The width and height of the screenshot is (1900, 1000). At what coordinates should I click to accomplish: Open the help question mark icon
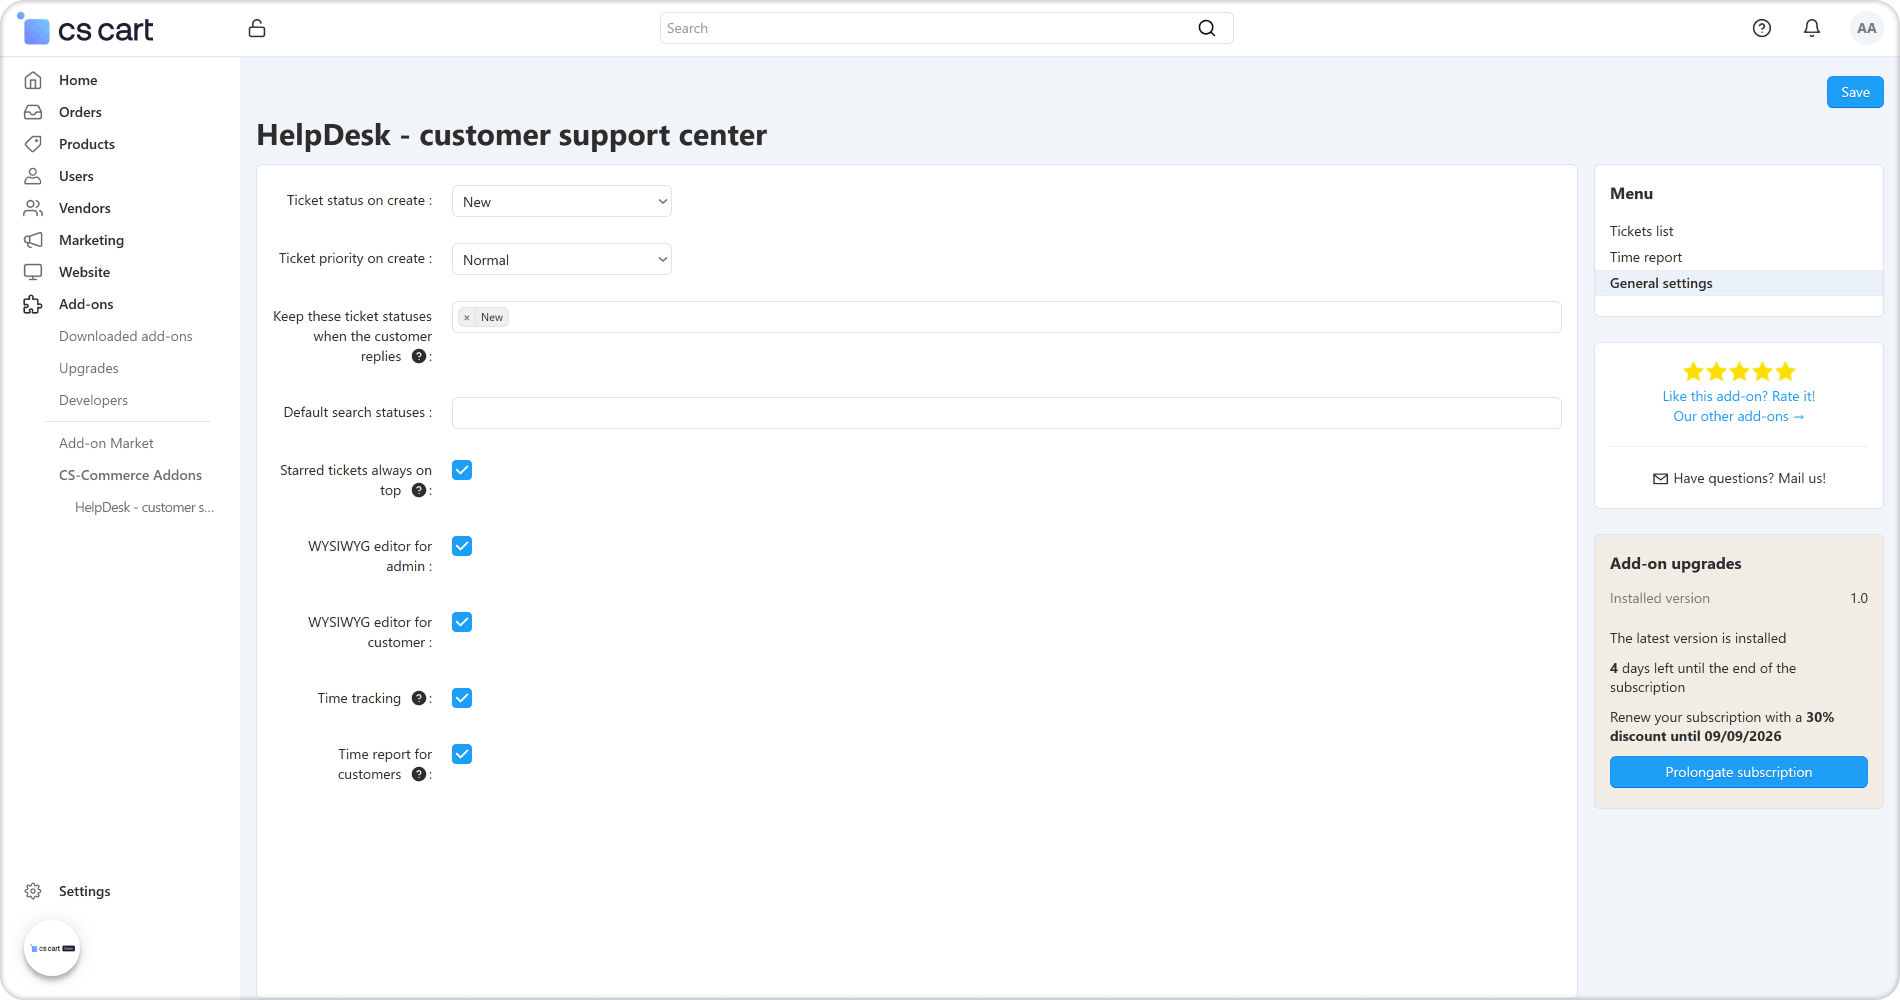tap(1762, 28)
